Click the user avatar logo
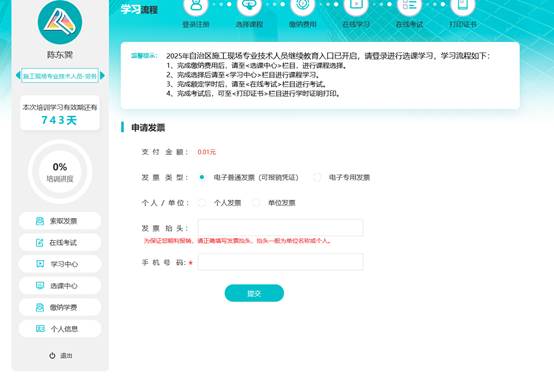The height and width of the screenshot is (381, 554). 60,22
